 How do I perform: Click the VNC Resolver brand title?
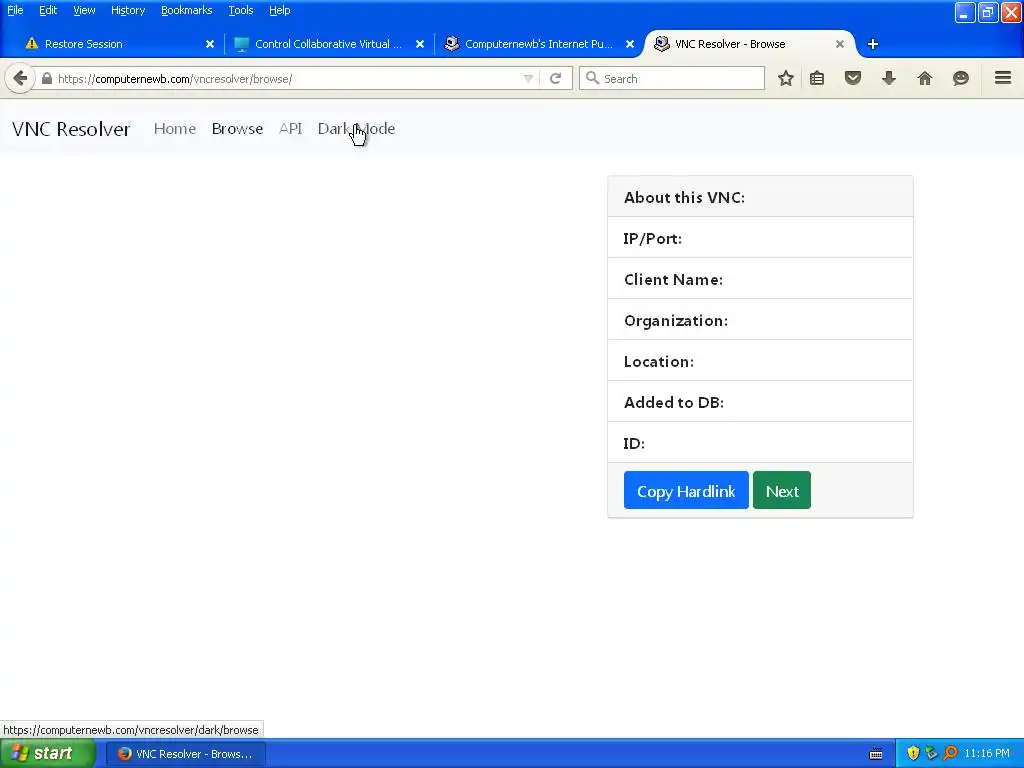[71, 129]
